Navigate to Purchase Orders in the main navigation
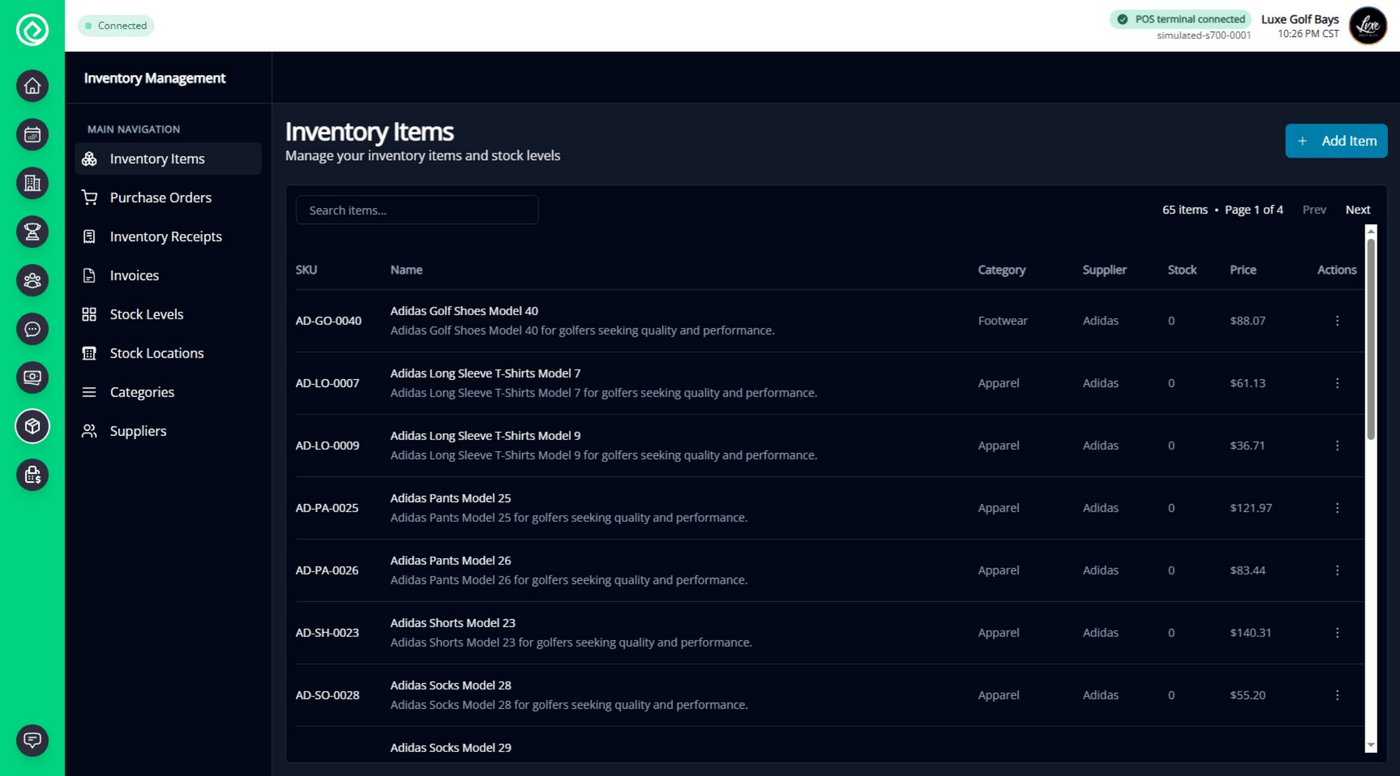 pos(160,197)
